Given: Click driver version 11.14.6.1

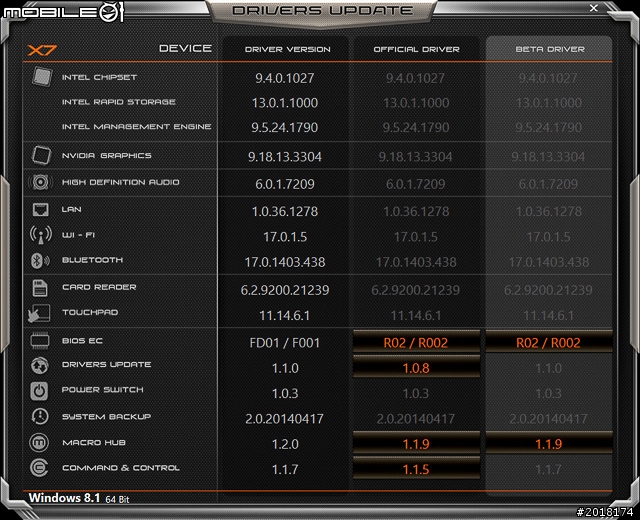Looking at the screenshot, I should [x=285, y=316].
